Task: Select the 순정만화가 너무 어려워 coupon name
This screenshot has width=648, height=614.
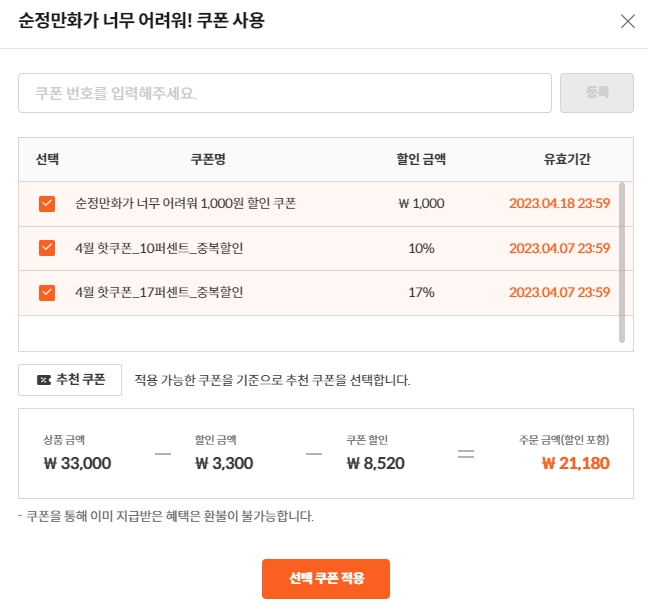Action: (x=186, y=203)
